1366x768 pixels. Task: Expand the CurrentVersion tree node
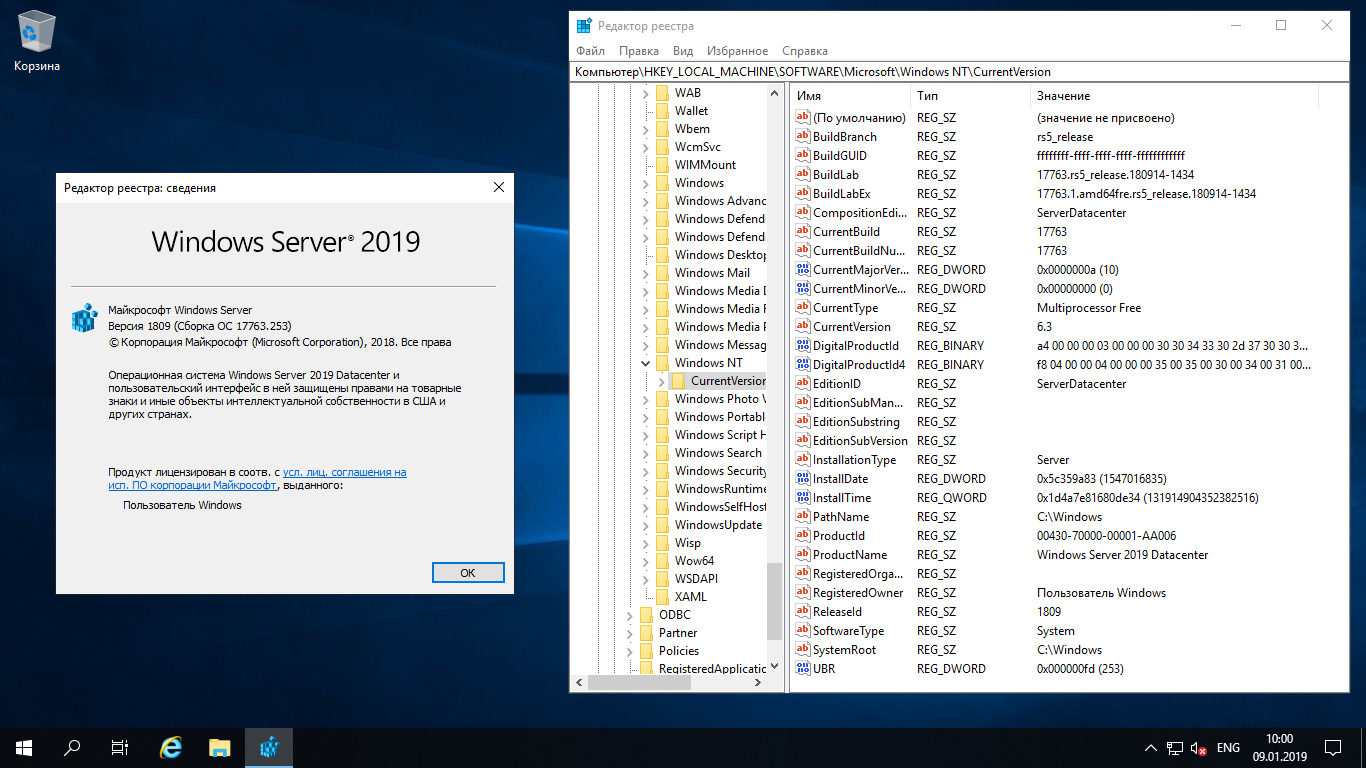(x=661, y=381)
